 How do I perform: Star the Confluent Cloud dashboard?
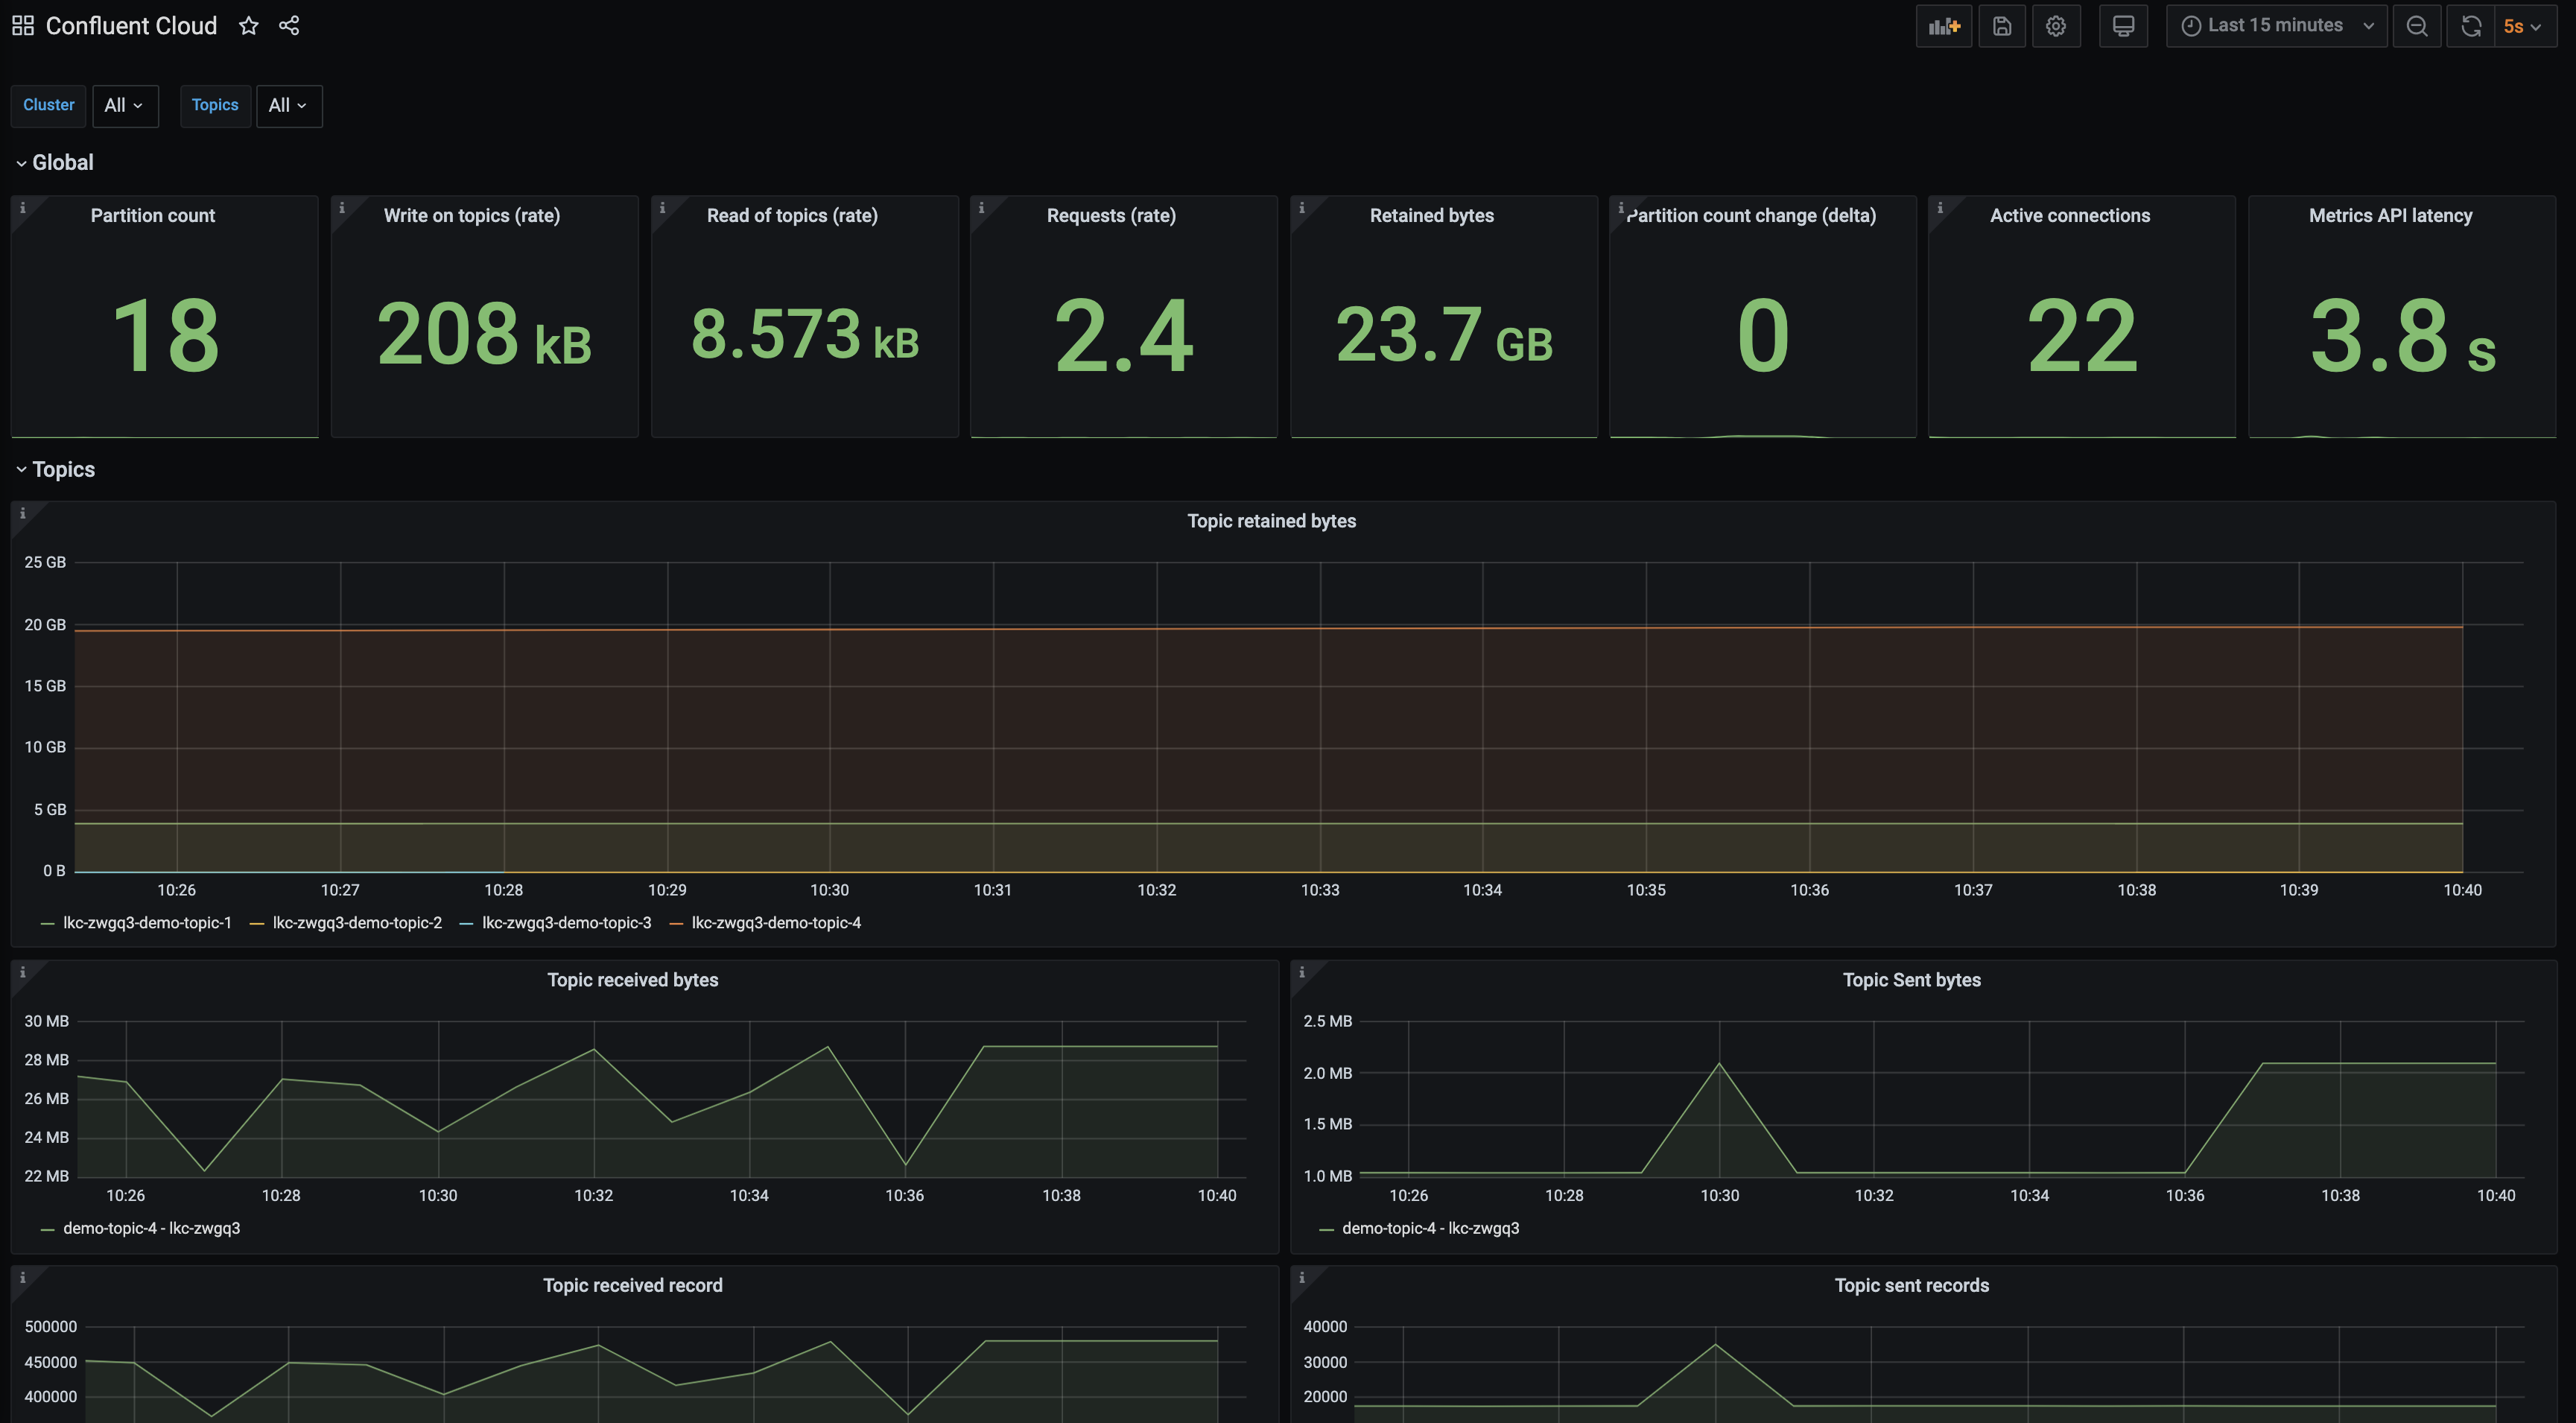pos(247,25)
